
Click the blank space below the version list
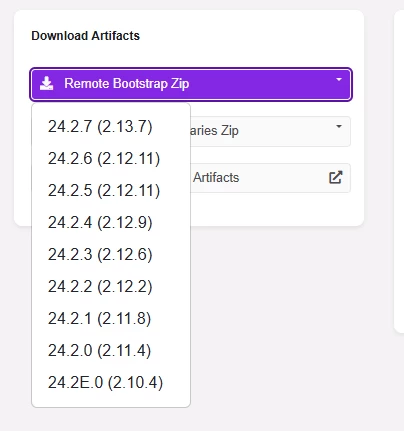point(111,419)
